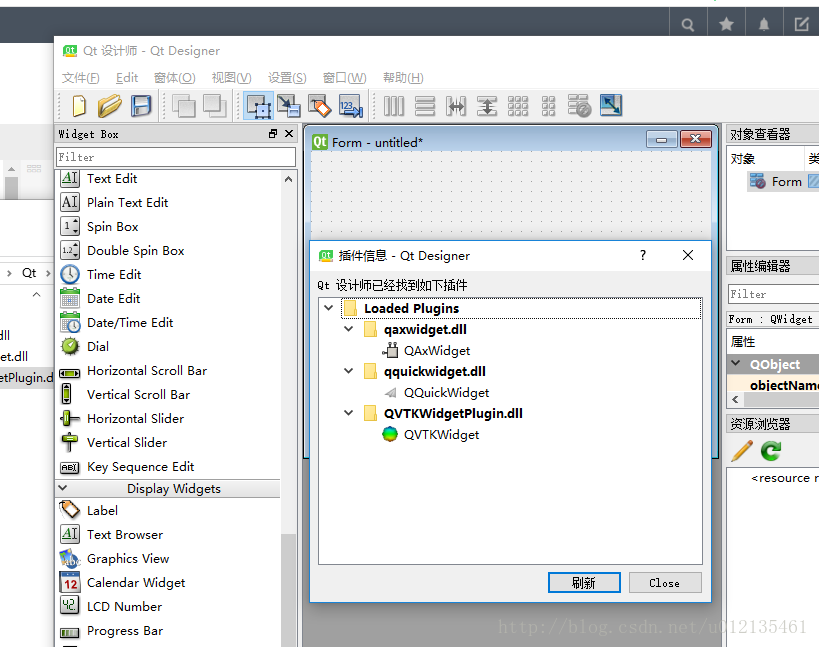Collapse the Display Widgets category
The height and width of the screenshot is (647, 819).
click(x=63, y=488)
